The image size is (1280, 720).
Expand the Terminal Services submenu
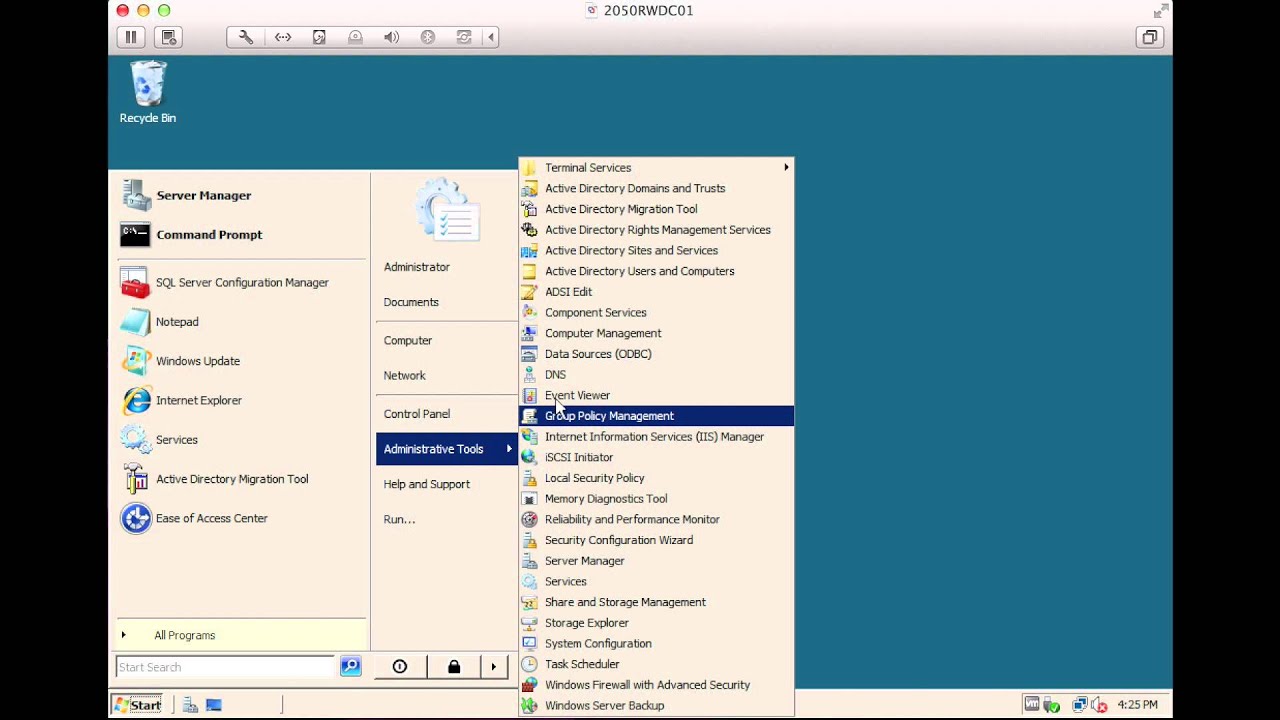pyautogui.click(x=656, y=168)
